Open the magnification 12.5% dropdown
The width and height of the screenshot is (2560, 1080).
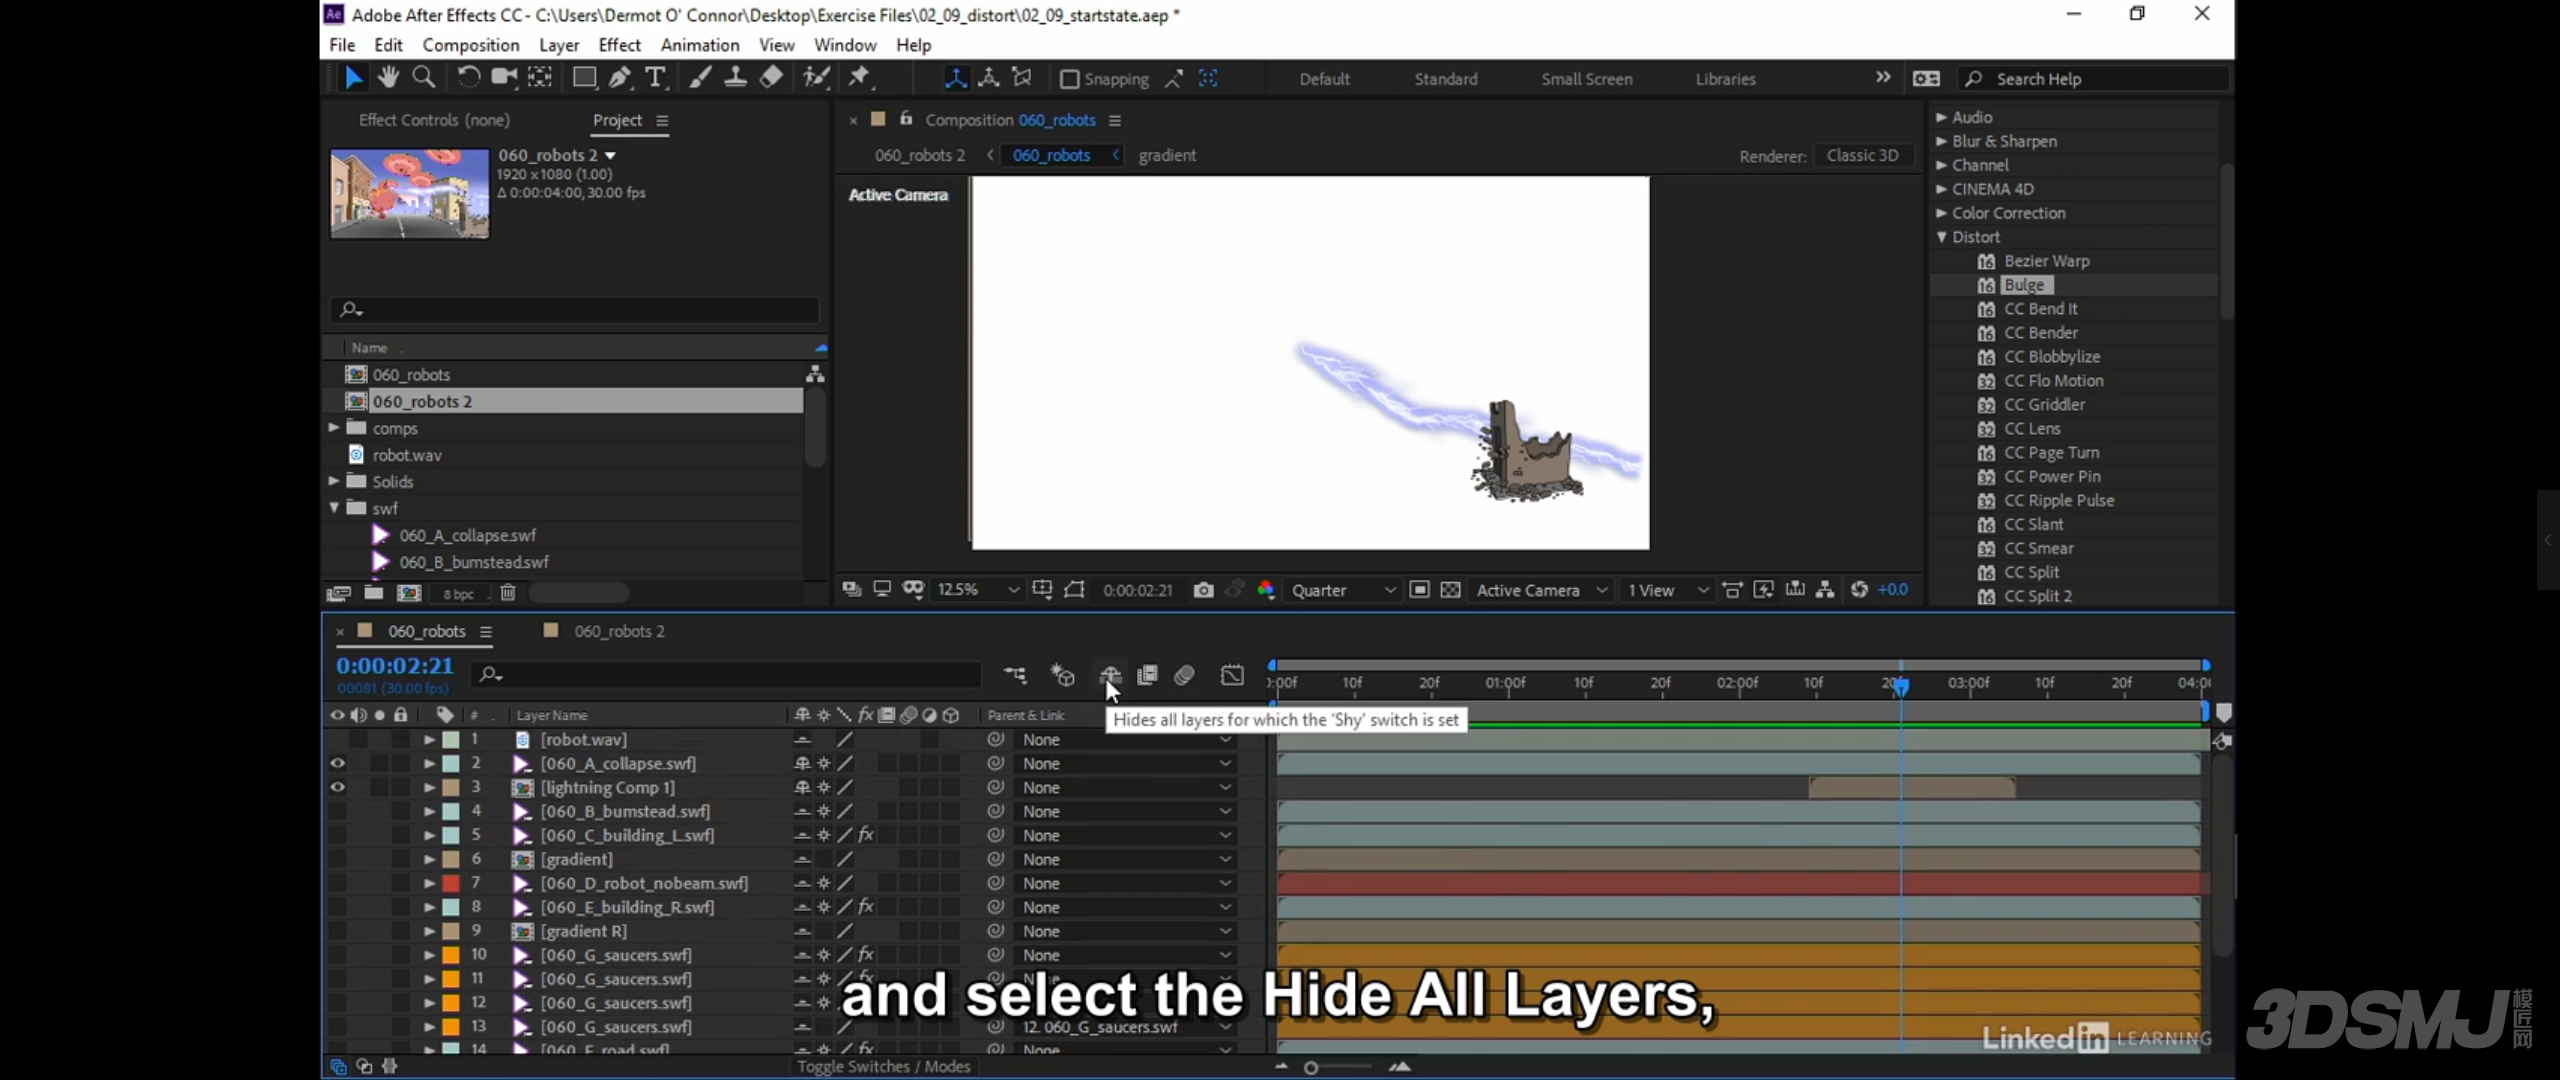[x=977, y=590]
